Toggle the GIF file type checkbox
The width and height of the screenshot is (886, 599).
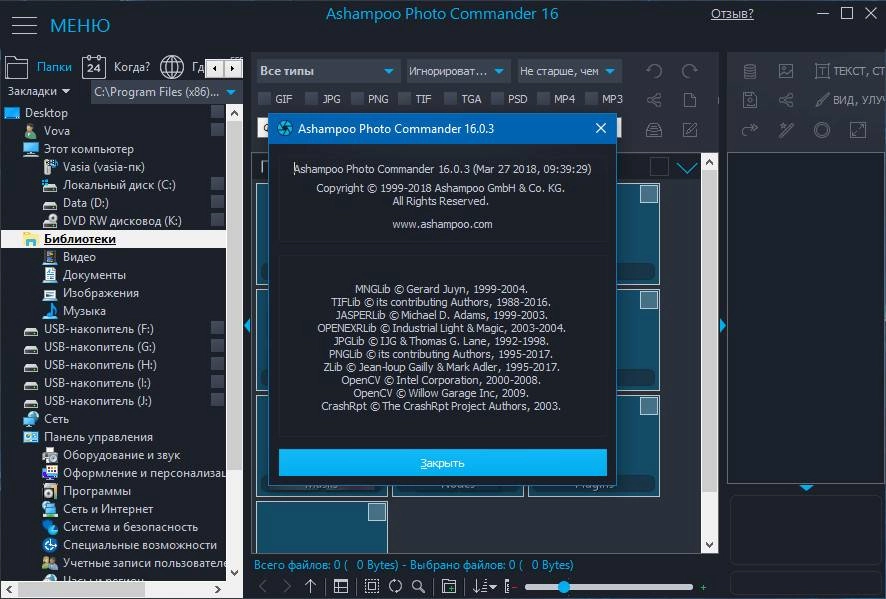(x=264, y=99)
